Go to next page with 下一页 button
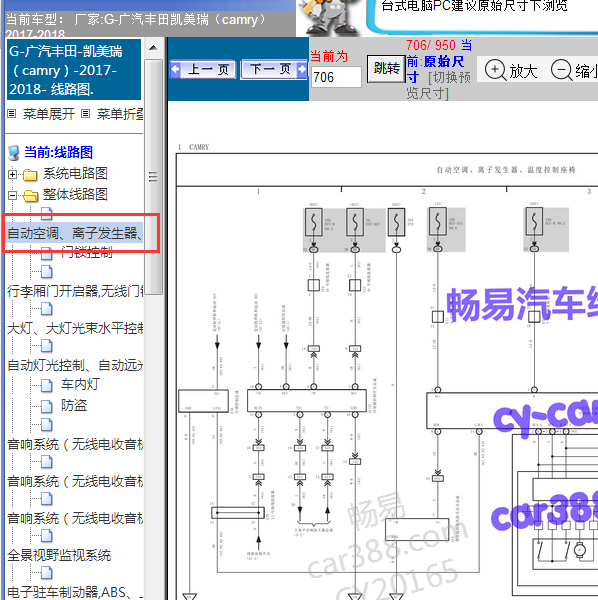Screen dimensions: 598x600 pyautogui.click(x=274, y=69)
